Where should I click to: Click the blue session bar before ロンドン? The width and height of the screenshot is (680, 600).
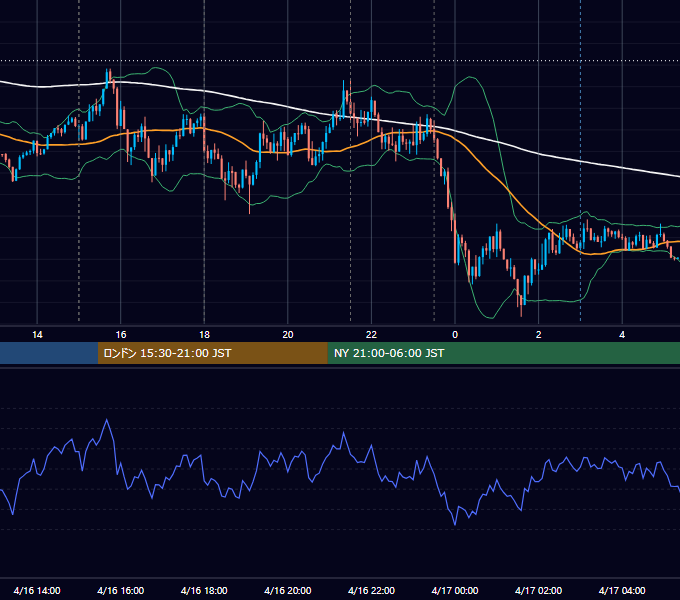point(49,353)
